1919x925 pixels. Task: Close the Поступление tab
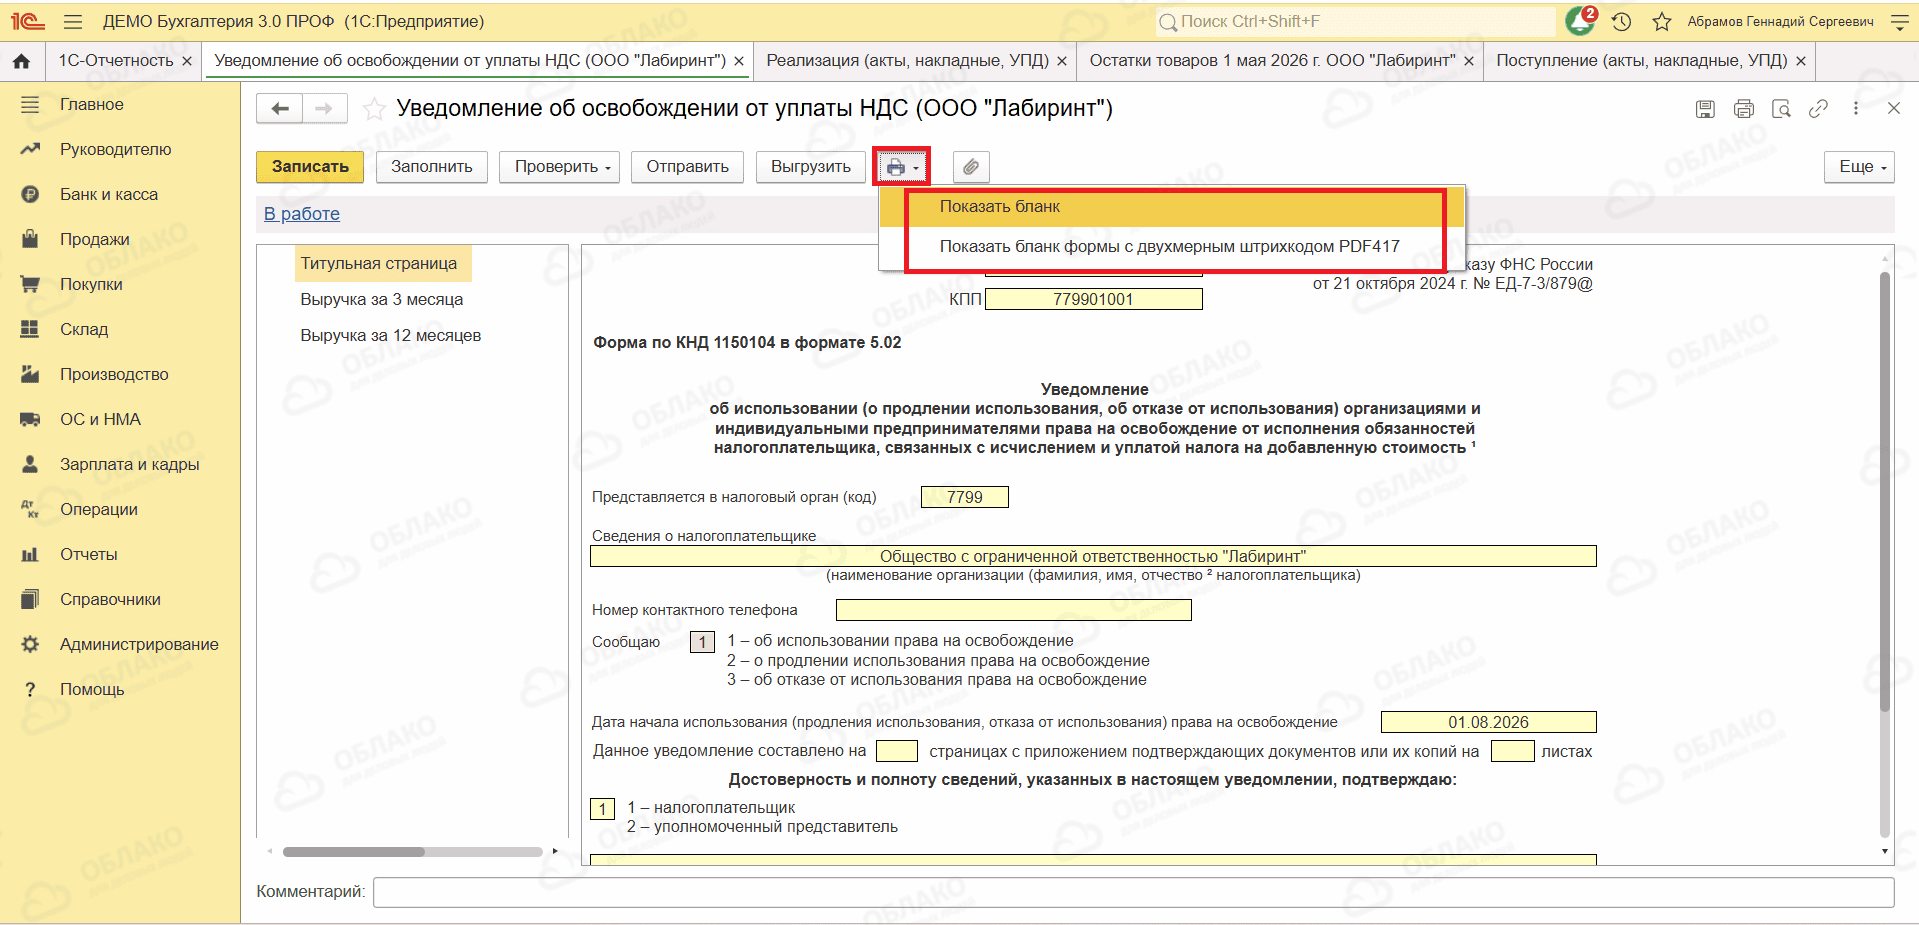click(1801, 61)
